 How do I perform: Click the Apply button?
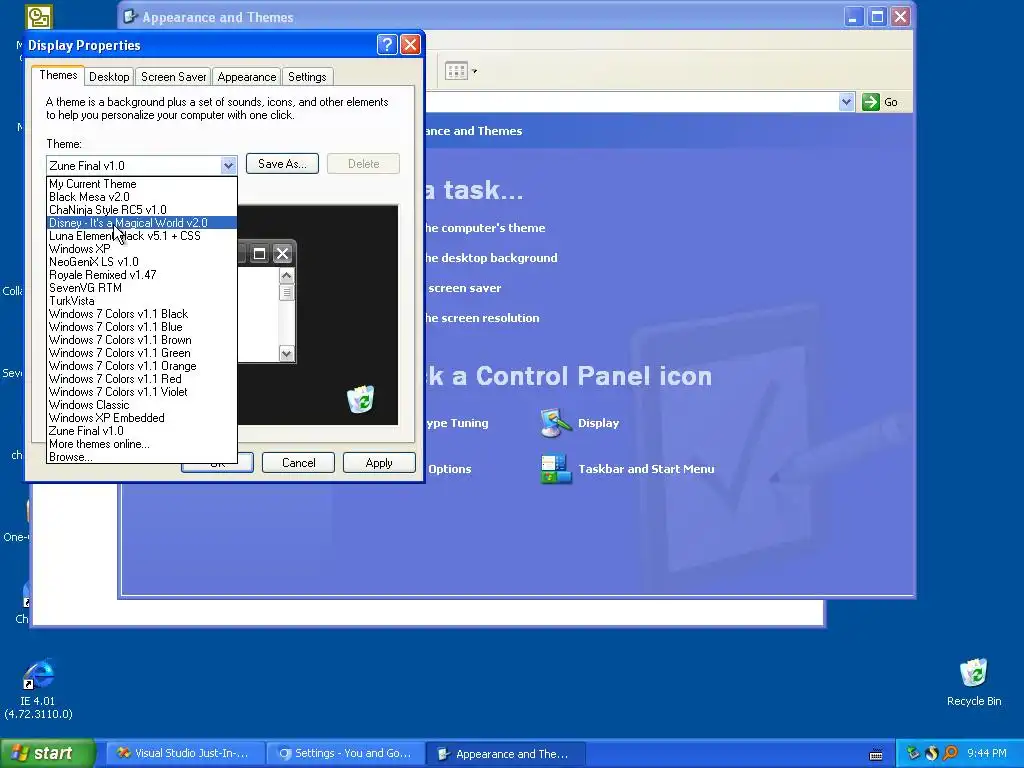tap(379, 462)
